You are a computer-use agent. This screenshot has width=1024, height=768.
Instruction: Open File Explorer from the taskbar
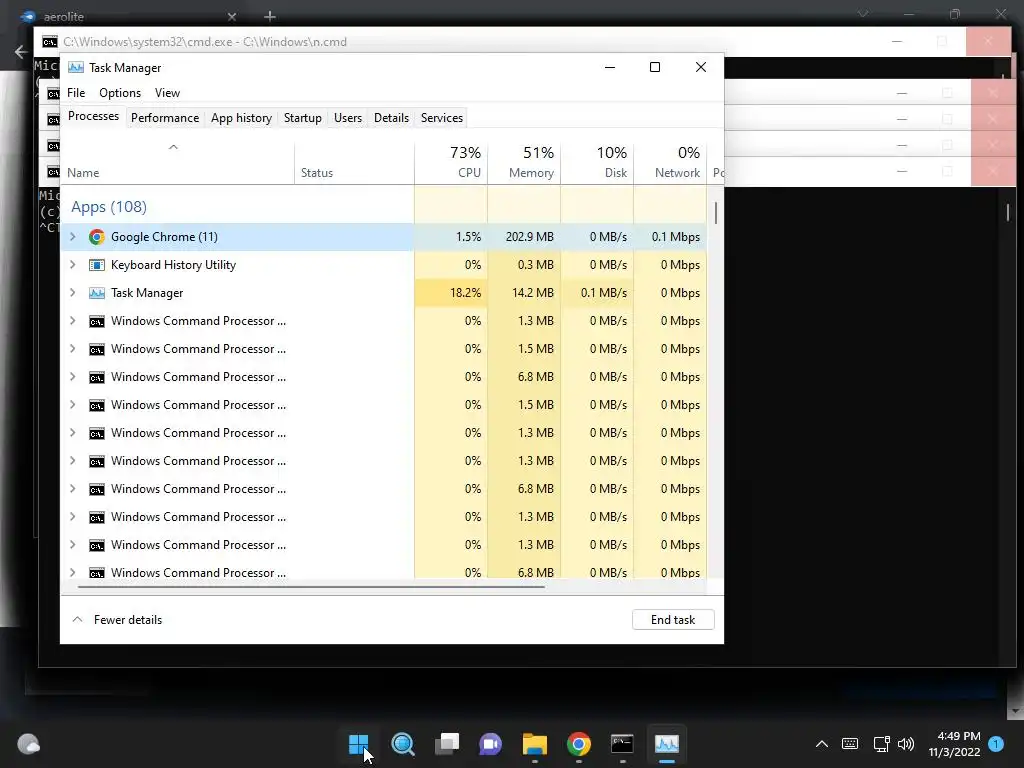tap(534, 744)
